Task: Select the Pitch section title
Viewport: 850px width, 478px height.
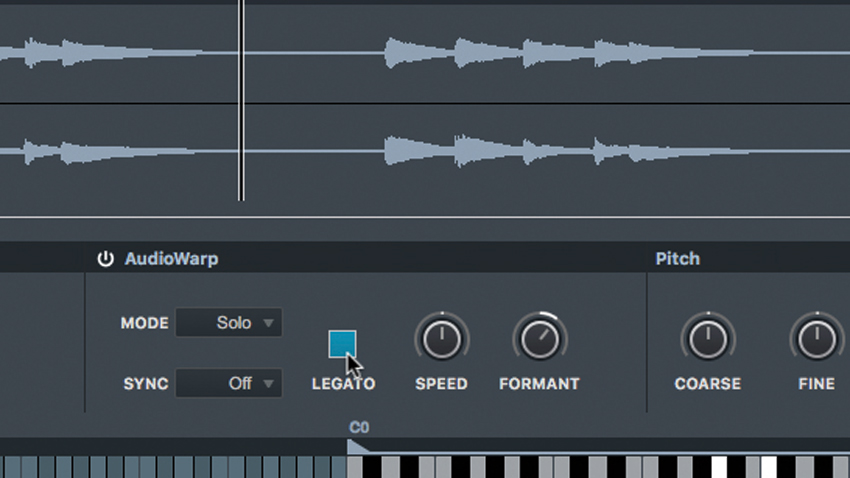Action: (678, 259)
